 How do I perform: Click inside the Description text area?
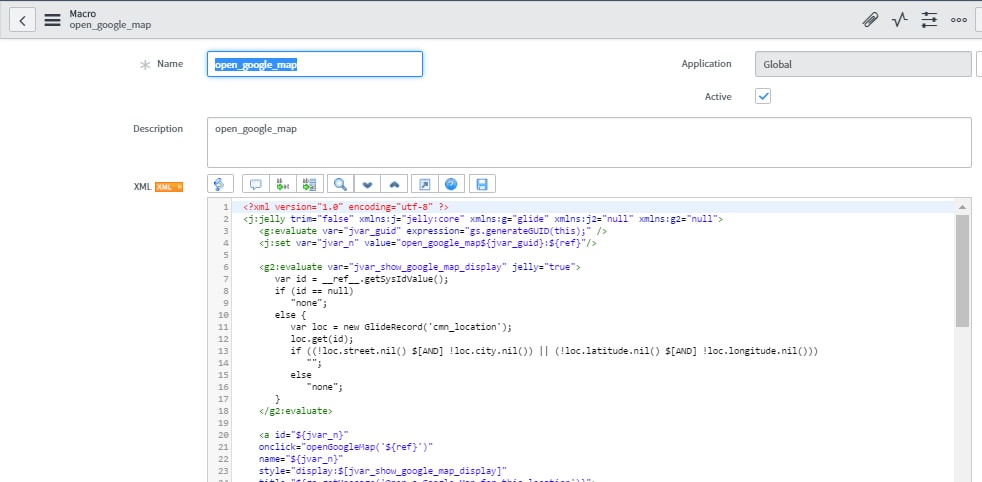[x=589, y=142]
